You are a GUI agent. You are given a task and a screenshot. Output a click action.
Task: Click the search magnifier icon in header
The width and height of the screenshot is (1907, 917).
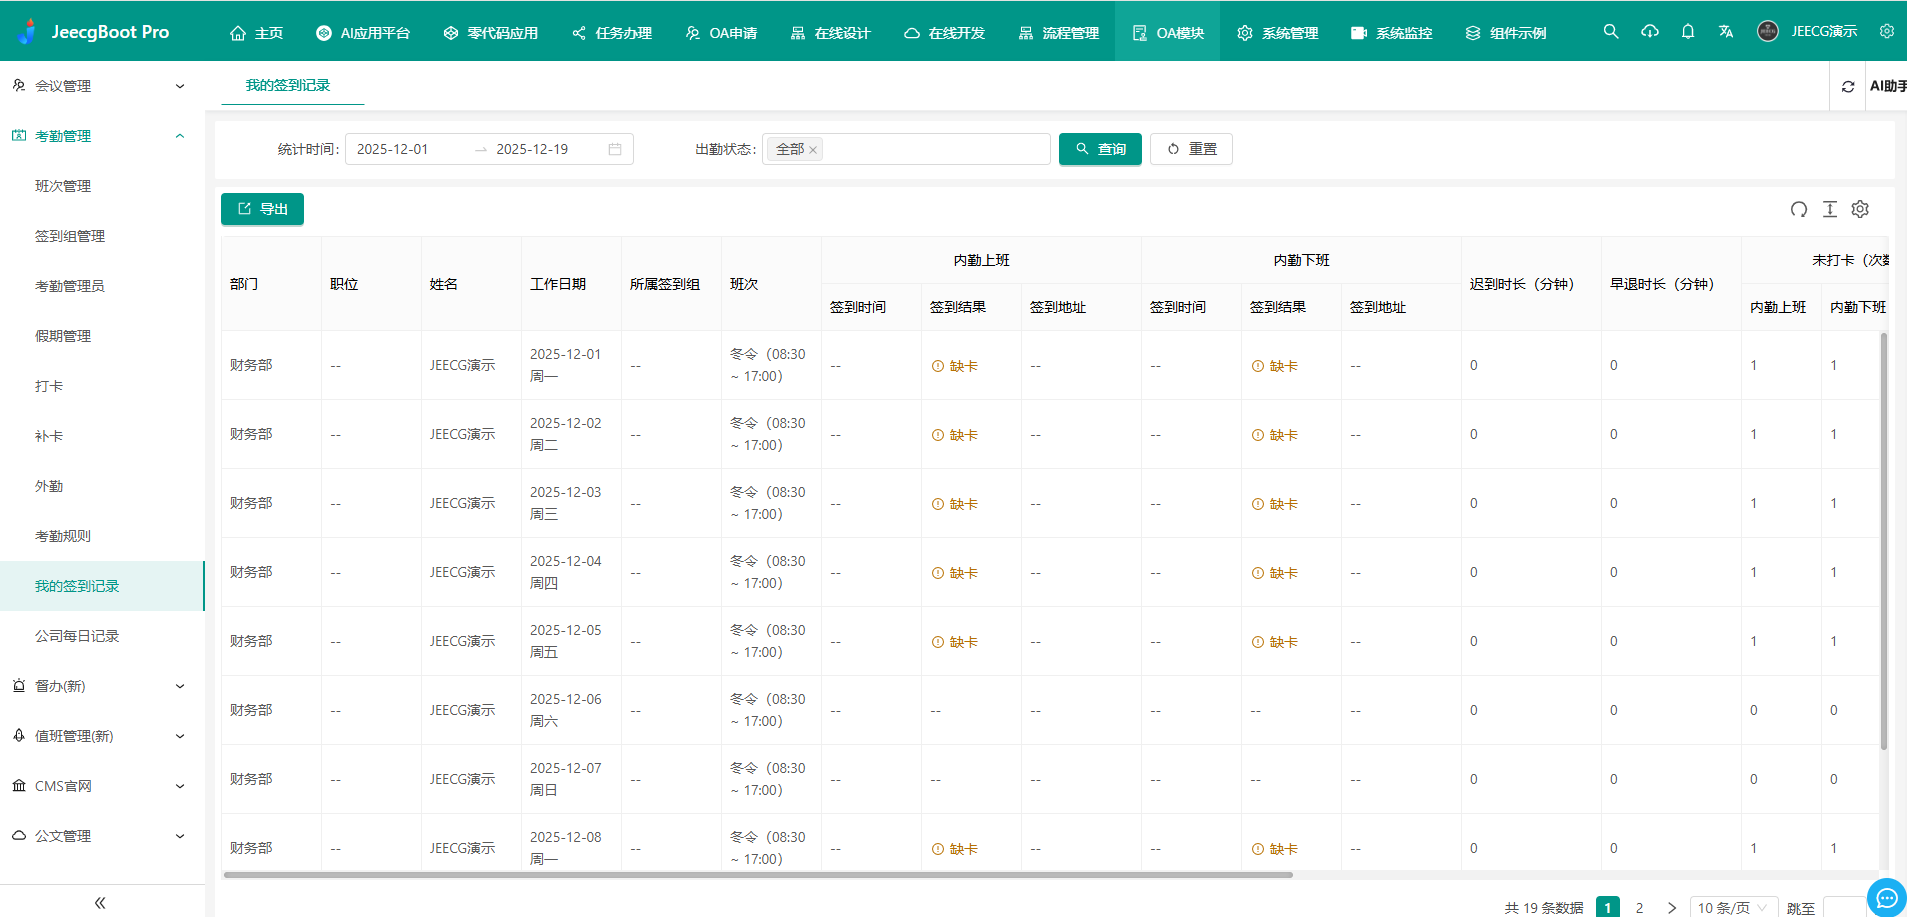point(1610,32)
